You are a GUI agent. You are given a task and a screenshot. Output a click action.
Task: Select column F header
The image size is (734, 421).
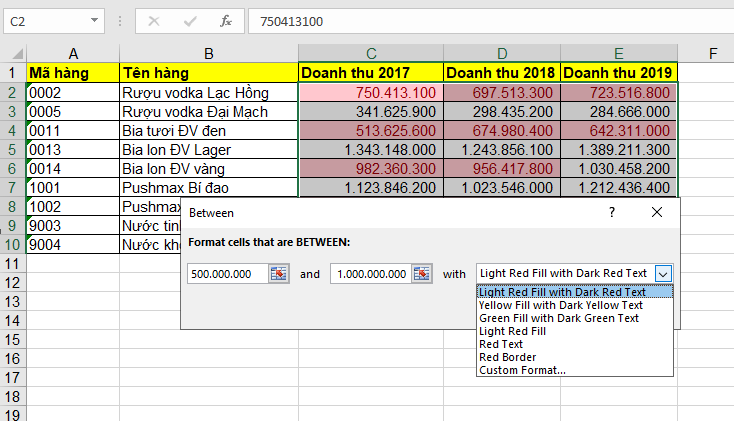tap(712, 52)
